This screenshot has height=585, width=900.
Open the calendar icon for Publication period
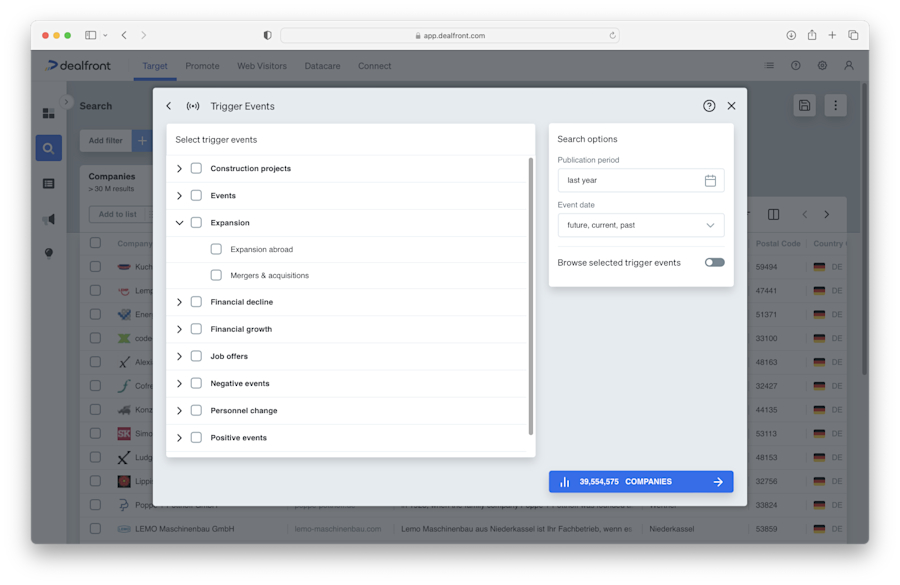(x=710, y=180)
